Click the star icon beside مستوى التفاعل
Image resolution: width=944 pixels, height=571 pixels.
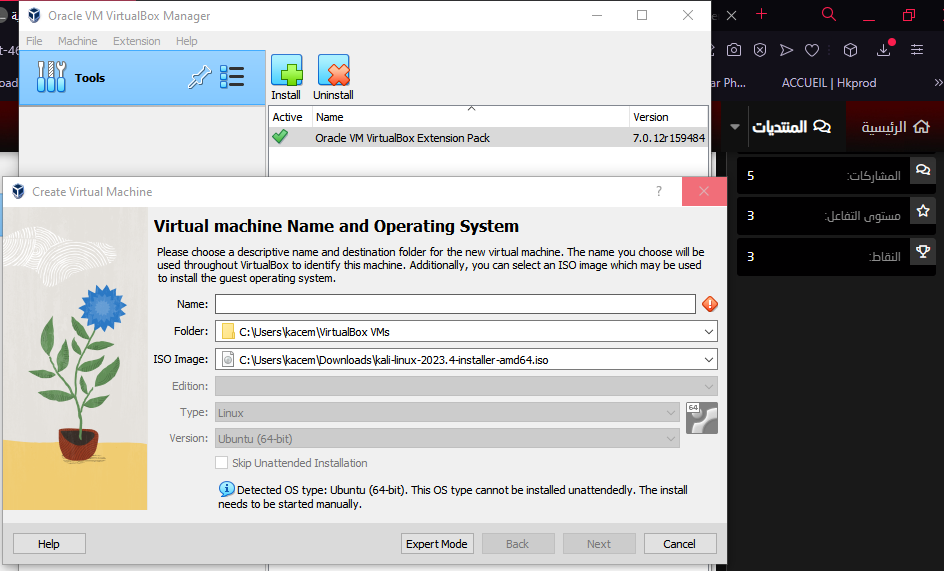(923, 211)
